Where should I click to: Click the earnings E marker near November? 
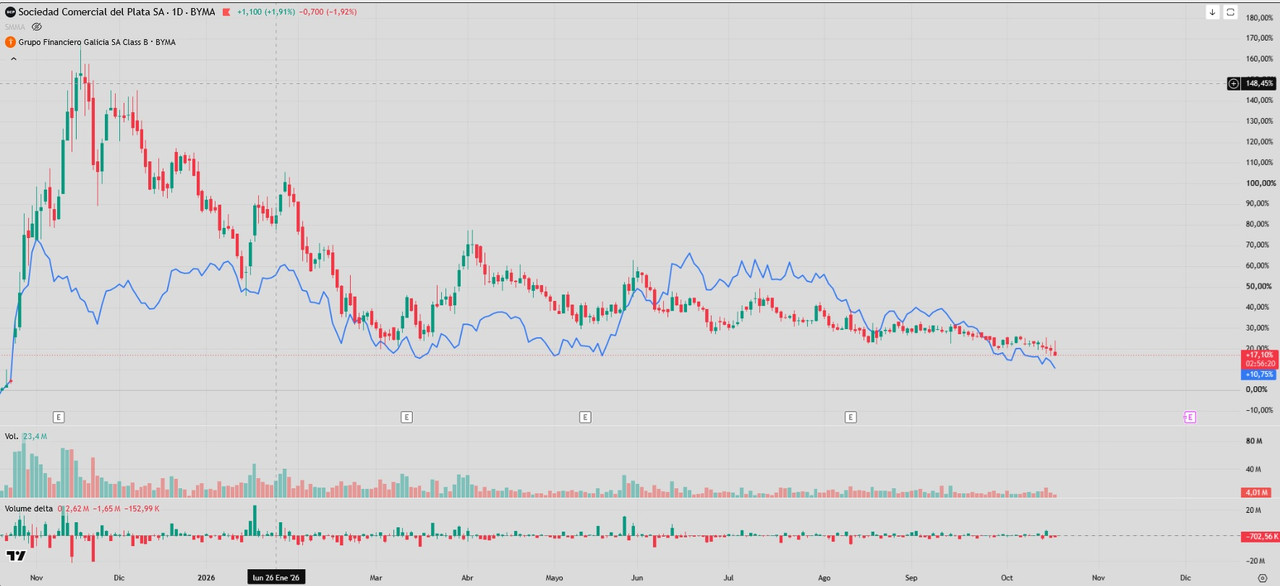click(58, 417)
